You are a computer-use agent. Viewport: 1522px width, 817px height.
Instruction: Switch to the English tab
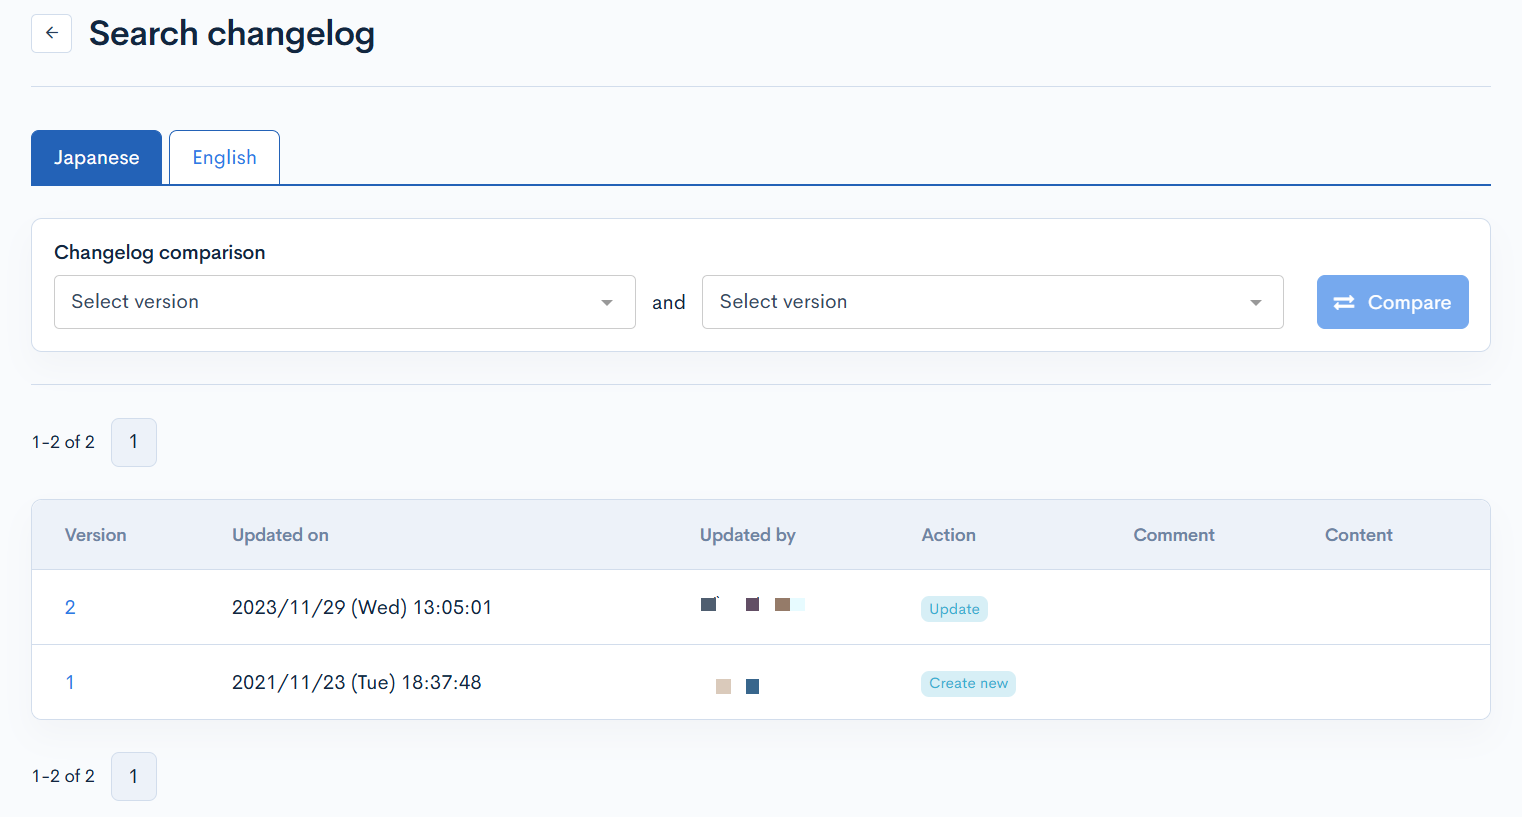[224, 158]
